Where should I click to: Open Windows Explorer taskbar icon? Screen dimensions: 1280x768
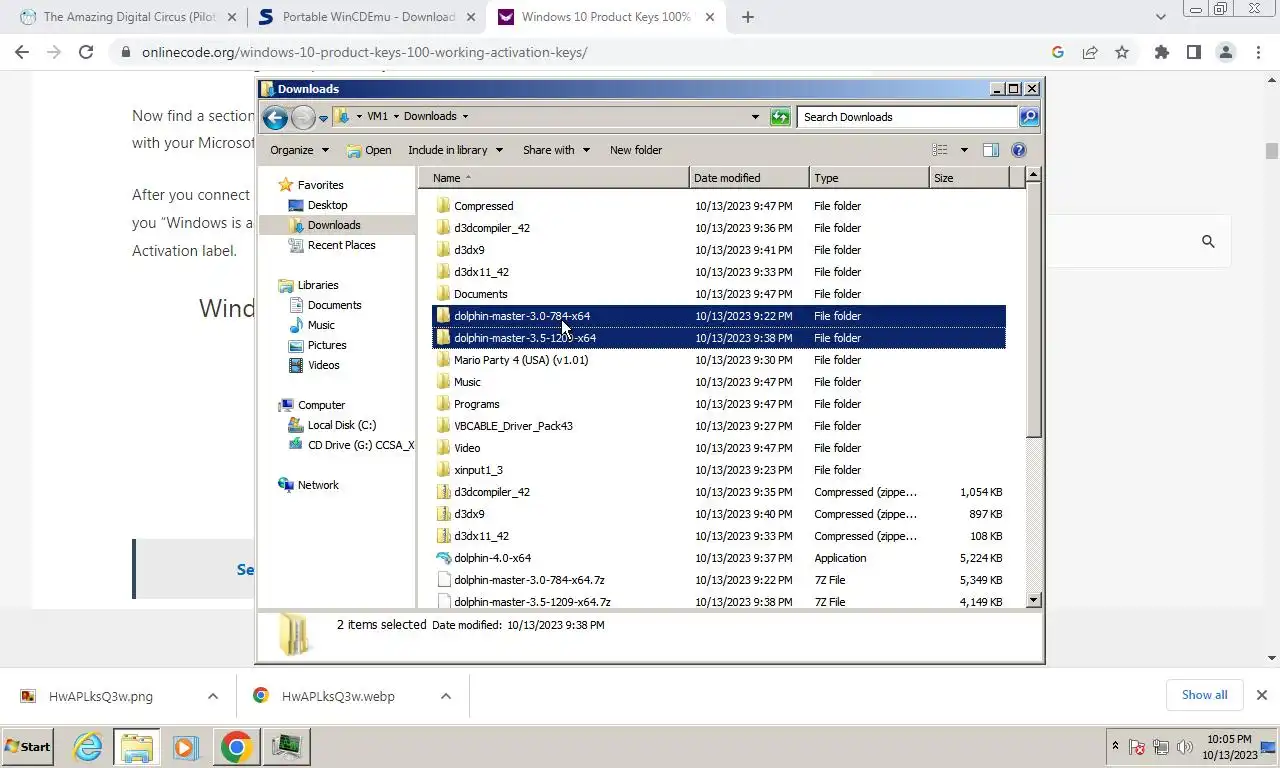pyautogui.click(x=137, y=747)
